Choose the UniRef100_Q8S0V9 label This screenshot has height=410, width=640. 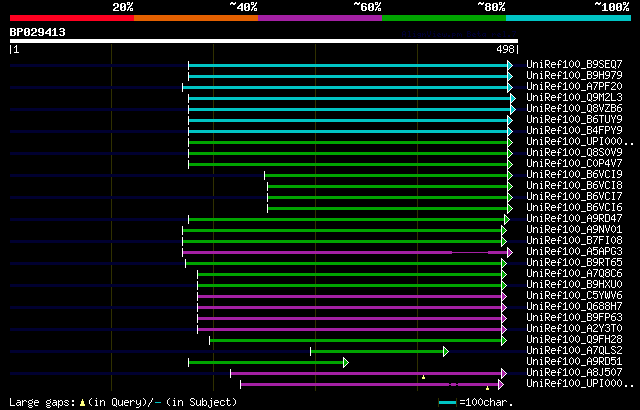coord(574,153)
